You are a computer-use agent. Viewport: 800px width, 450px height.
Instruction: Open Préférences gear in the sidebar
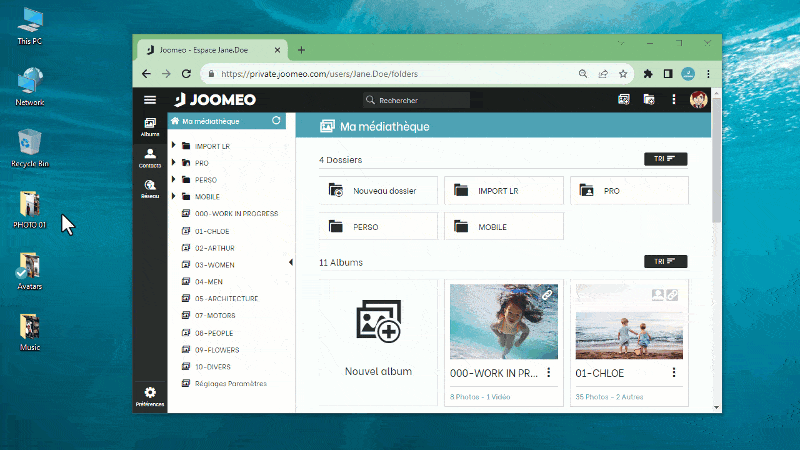tap(149, 396)
